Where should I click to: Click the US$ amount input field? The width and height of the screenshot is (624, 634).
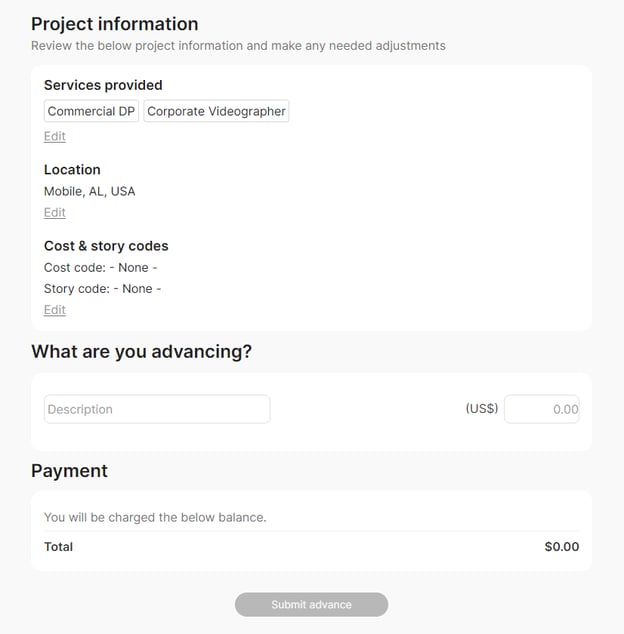pos(541,409)
